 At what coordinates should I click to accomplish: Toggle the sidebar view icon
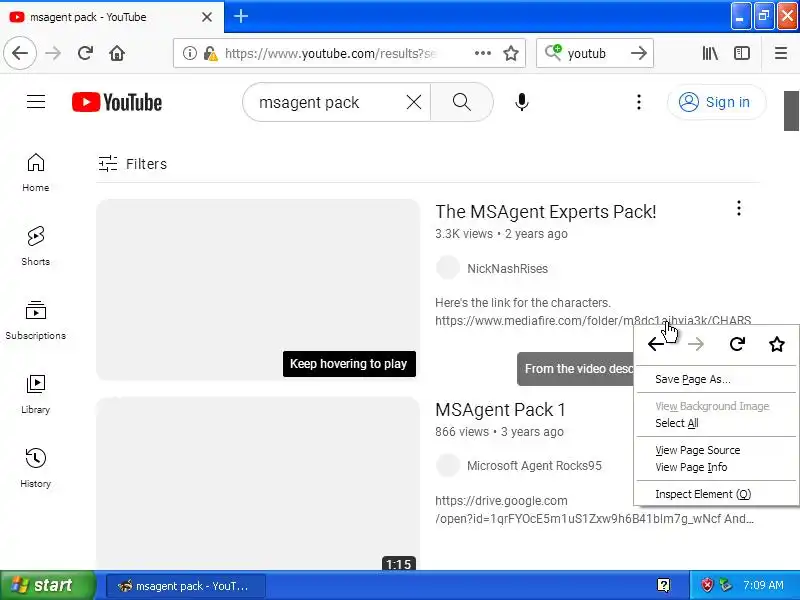tap(742, 53)
